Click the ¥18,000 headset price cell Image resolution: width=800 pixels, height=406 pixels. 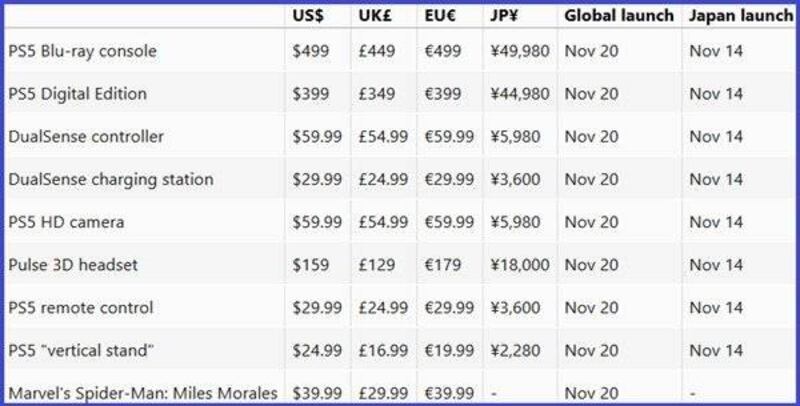520,265
